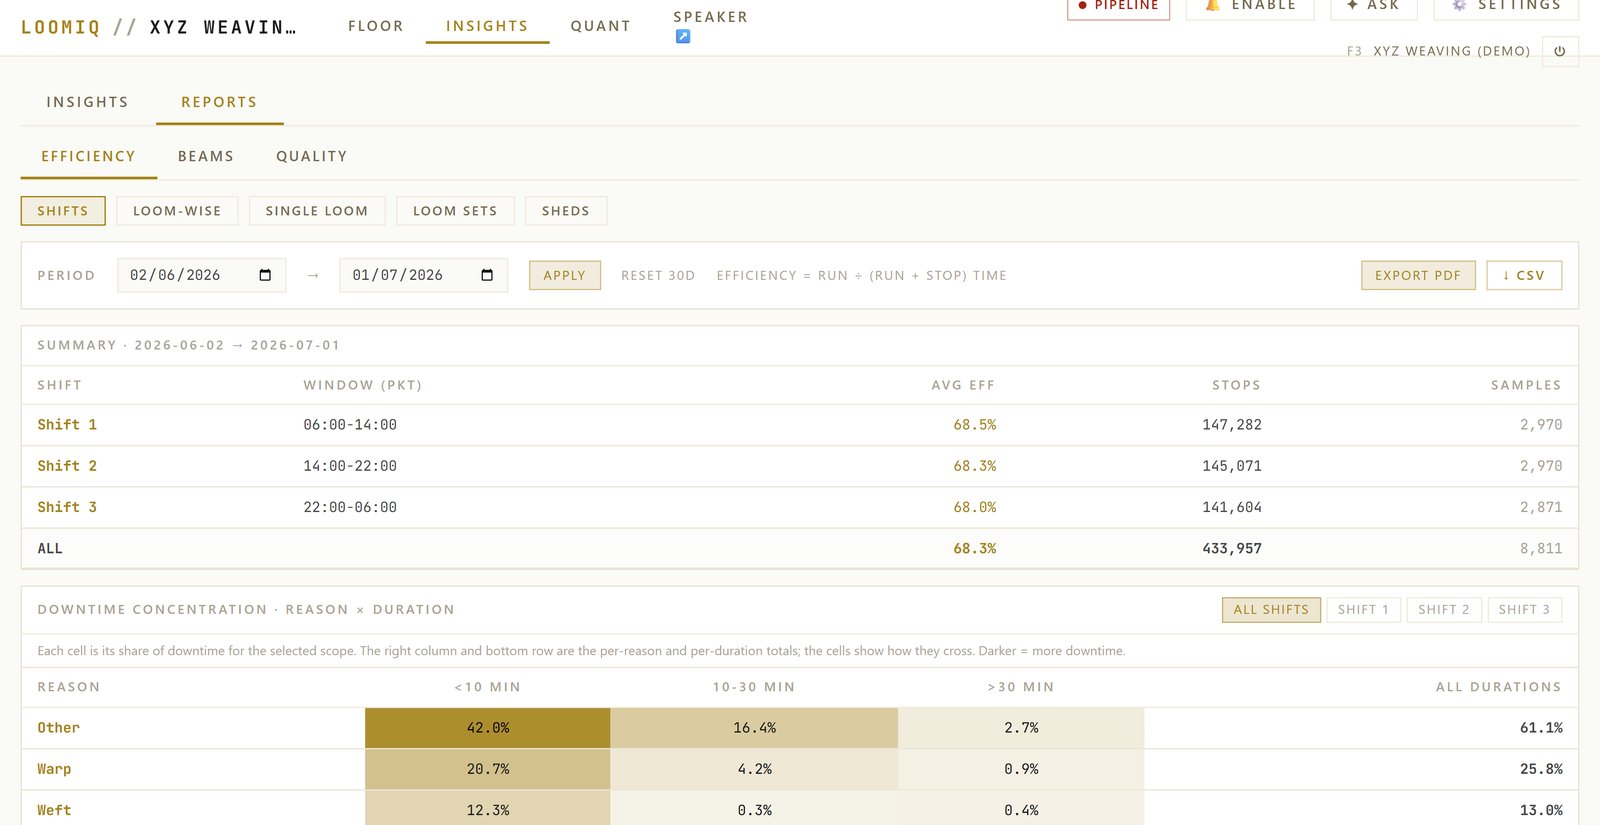This screenshot has height=825, width=1600.
Task: Select the Loom Sets view chip
Action: 455,211
